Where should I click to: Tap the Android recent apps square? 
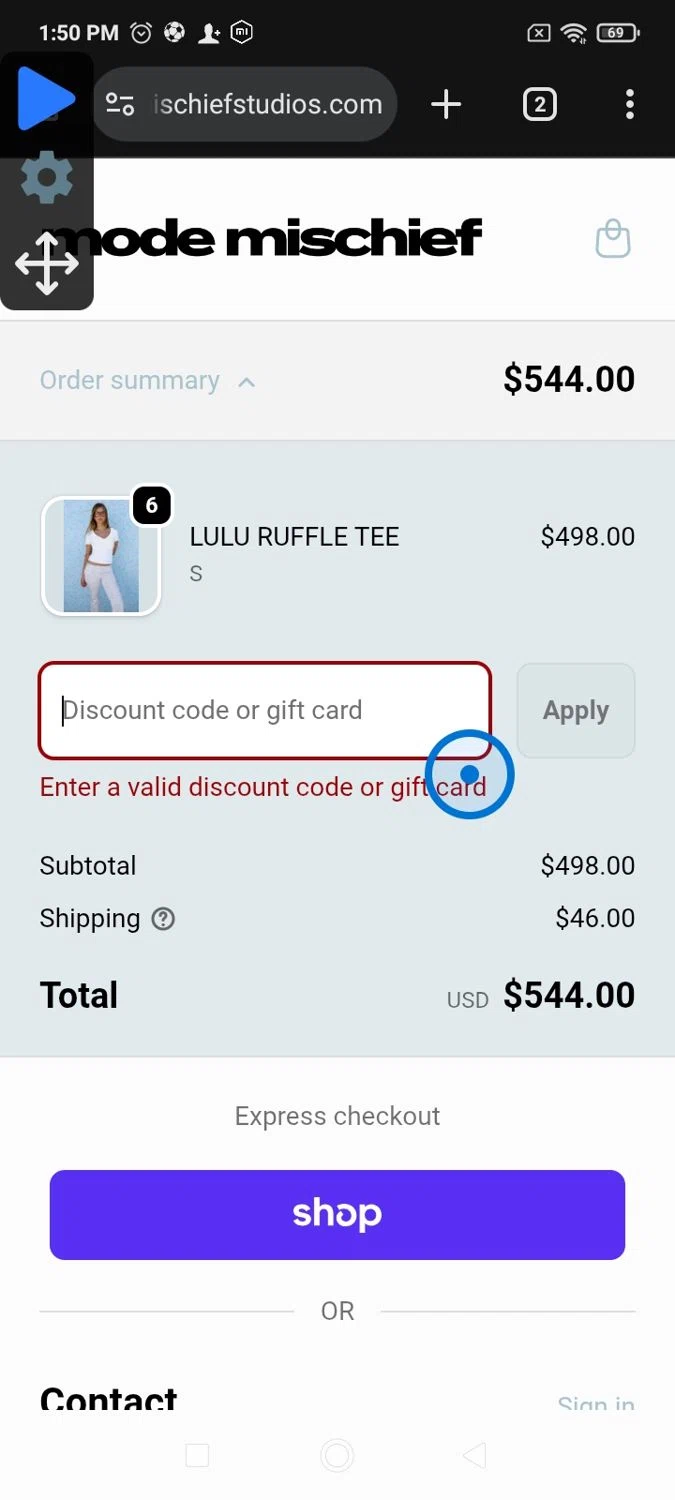[x=197, y=1455]
